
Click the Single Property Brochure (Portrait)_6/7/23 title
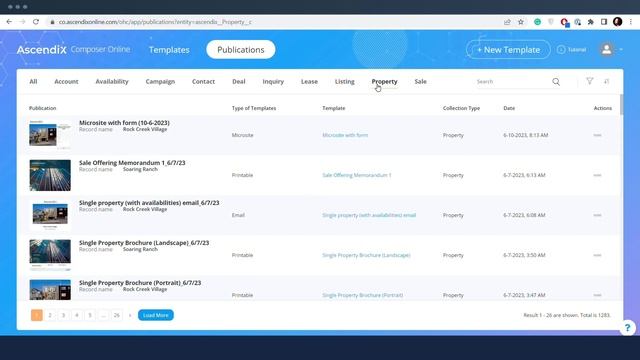(140, 282)
